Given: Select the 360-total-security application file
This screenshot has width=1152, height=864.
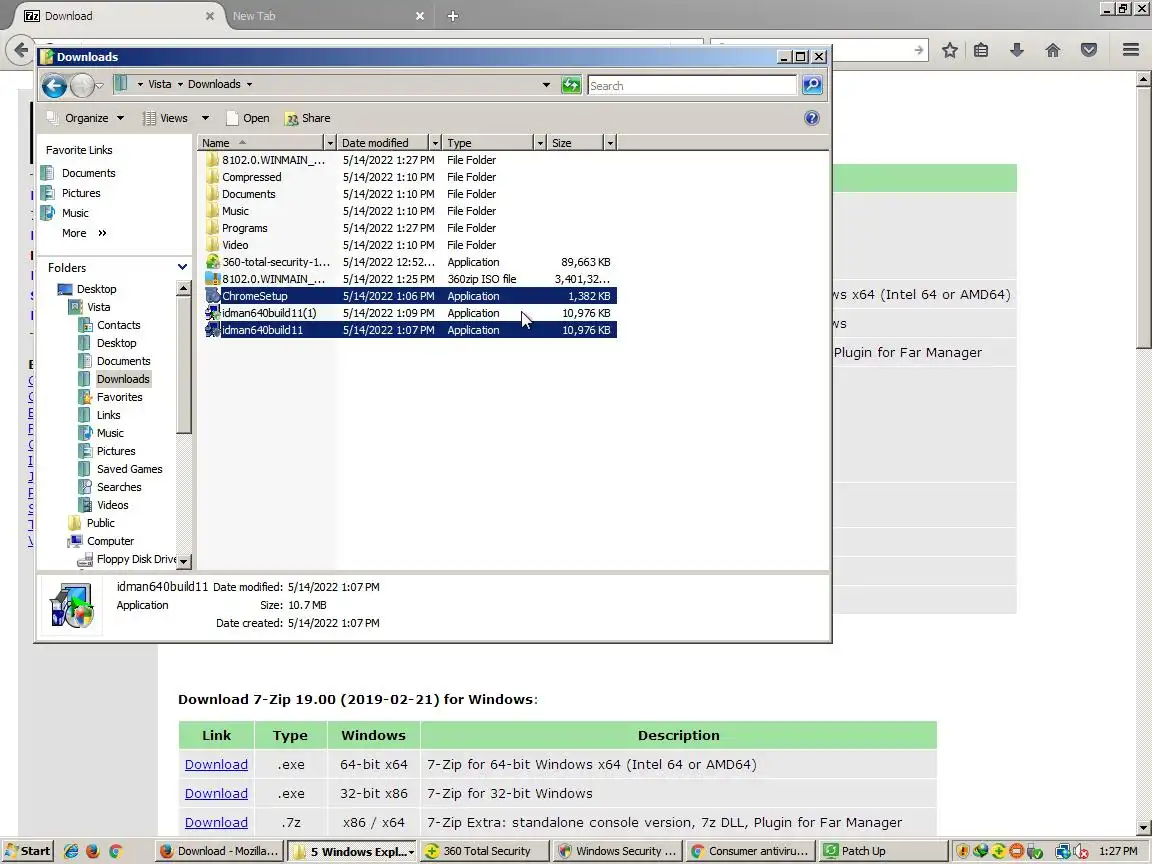Looking at the screenshot, I should (411, 262).
